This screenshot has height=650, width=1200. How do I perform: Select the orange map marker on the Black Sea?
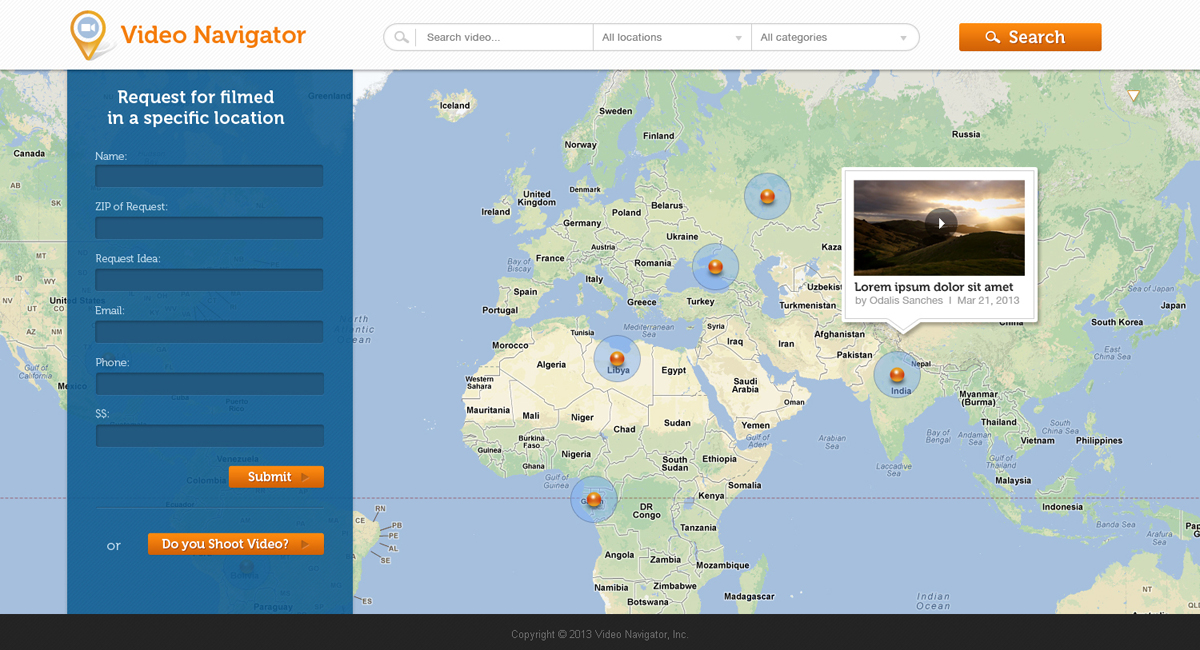tap(715, 267)
